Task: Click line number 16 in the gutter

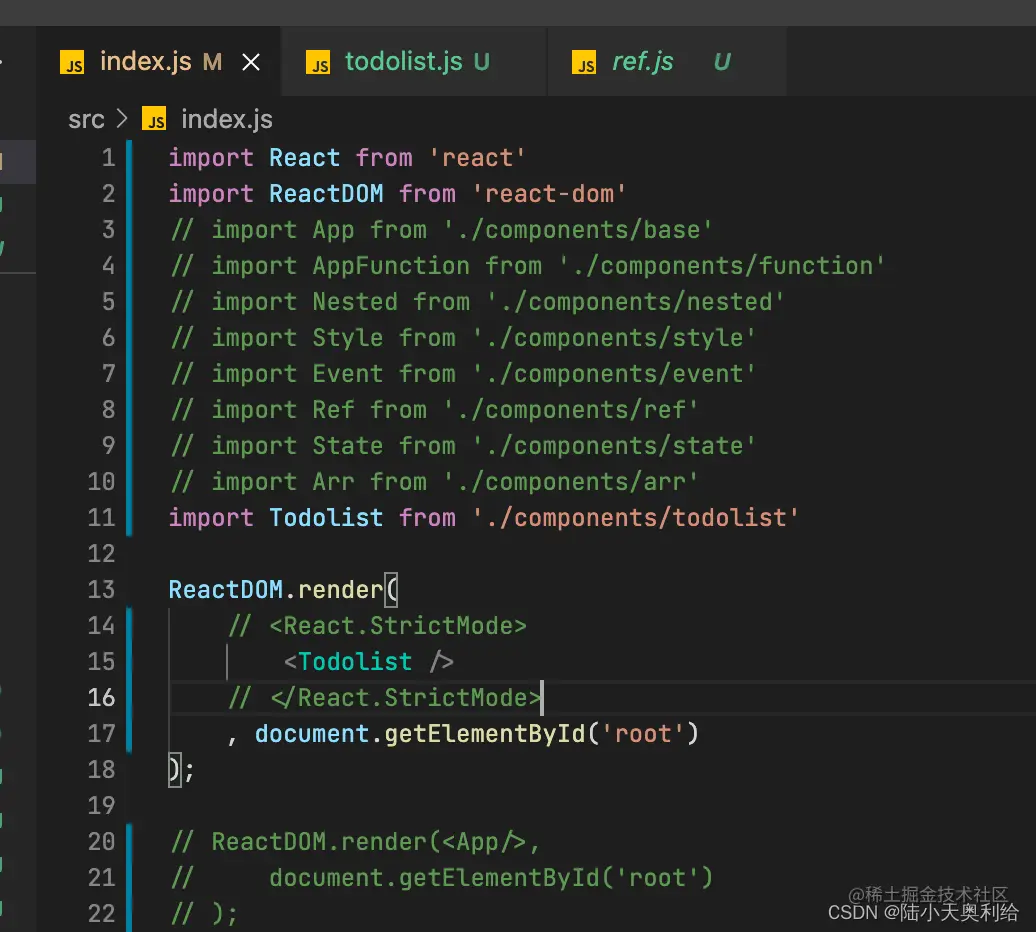Action: click(101, 698)
